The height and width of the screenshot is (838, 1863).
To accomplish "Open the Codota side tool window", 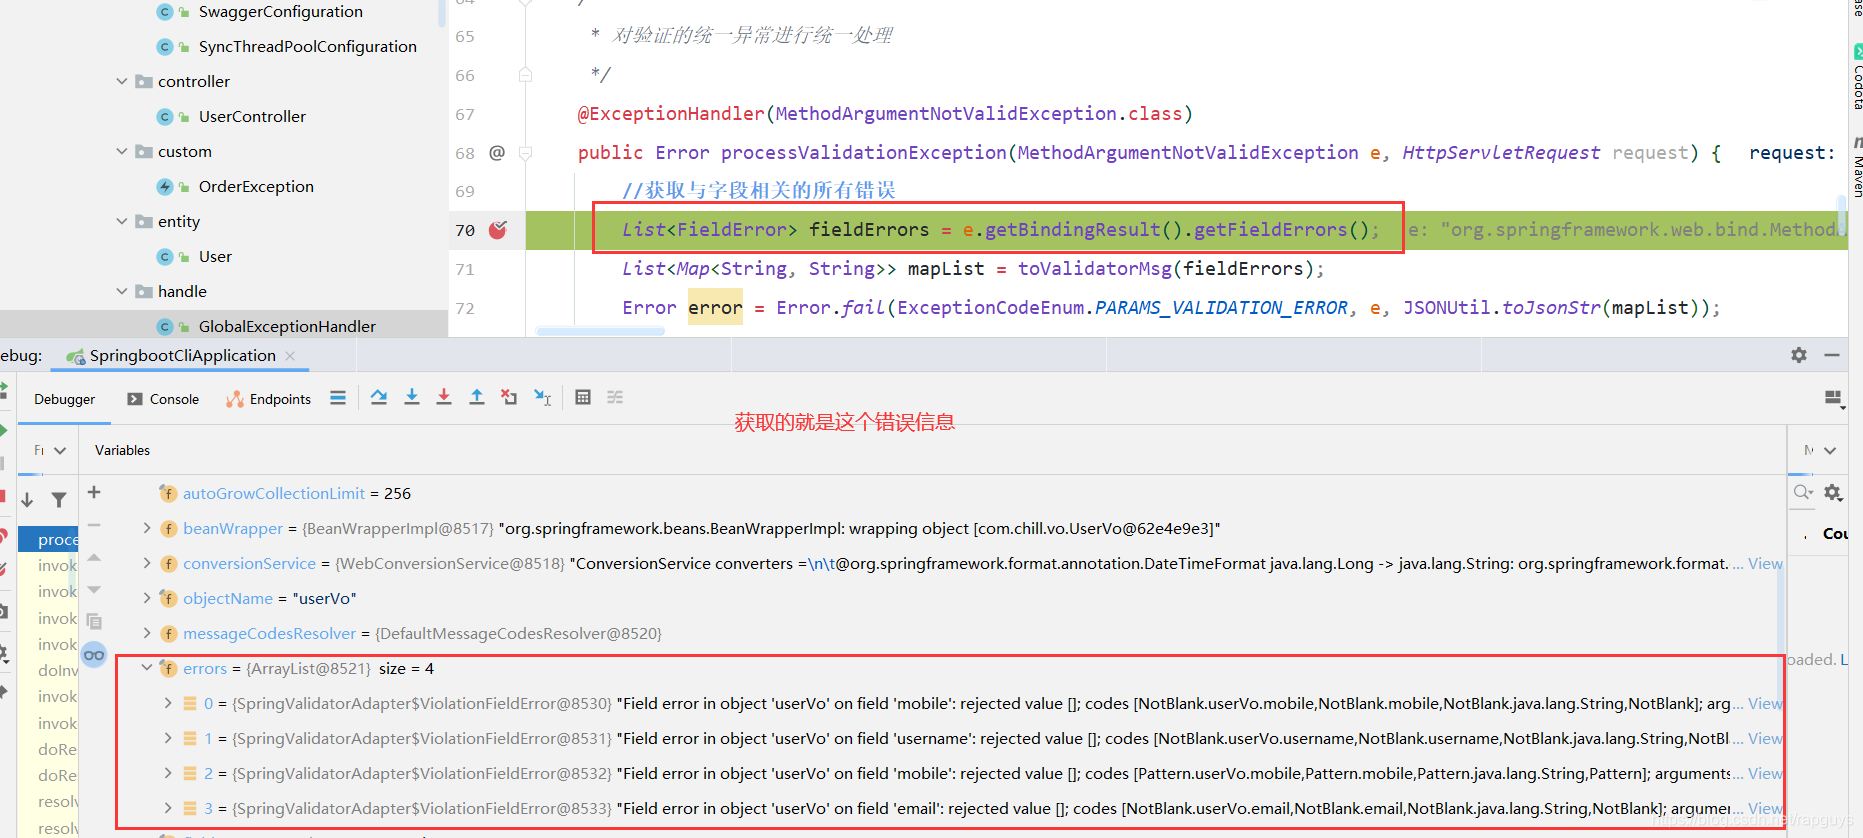I will 1856,78.
